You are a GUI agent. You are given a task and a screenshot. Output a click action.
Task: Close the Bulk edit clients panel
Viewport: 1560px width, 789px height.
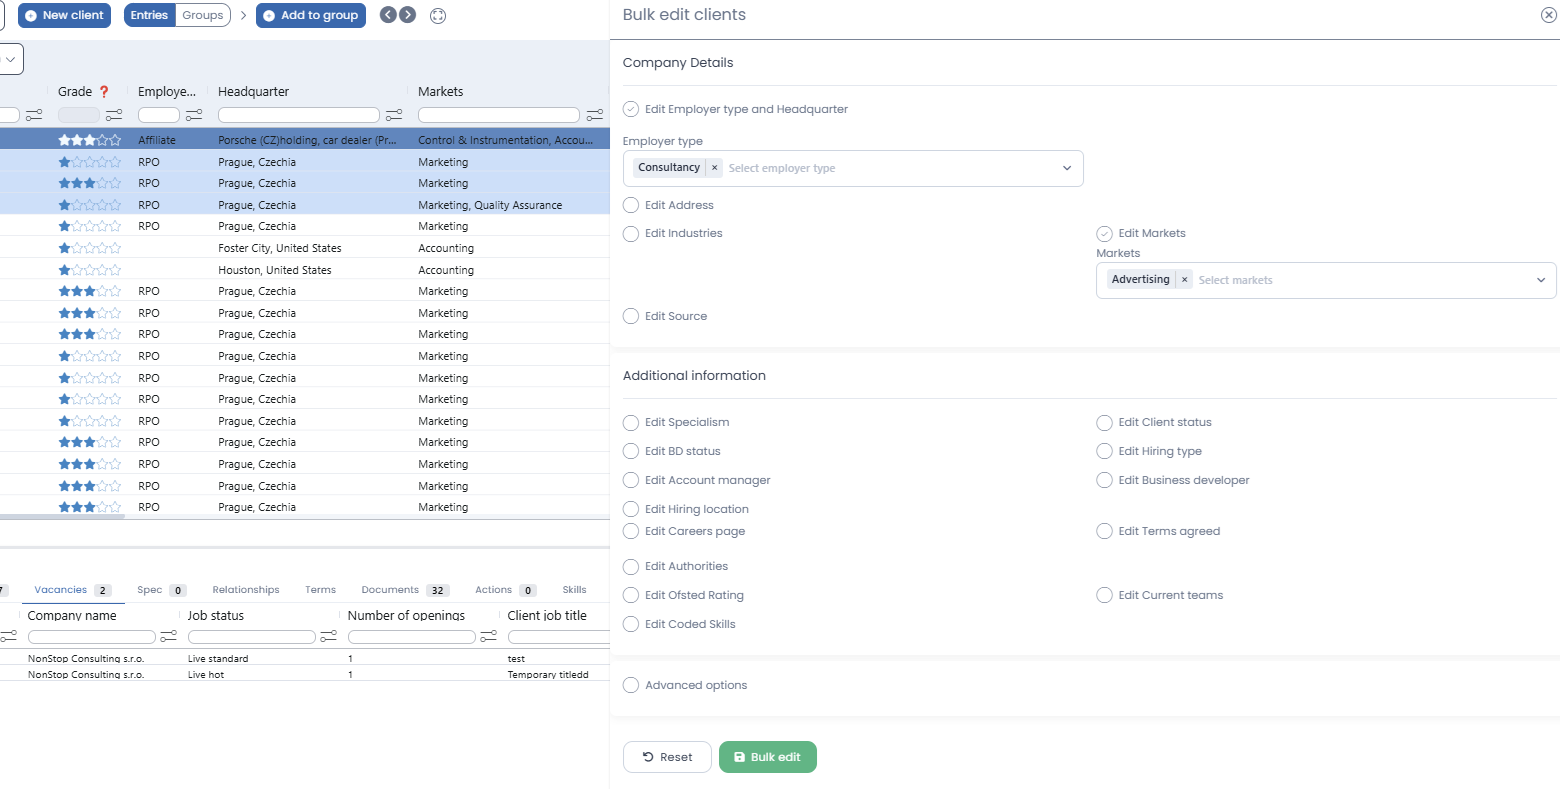(1548, 15)
